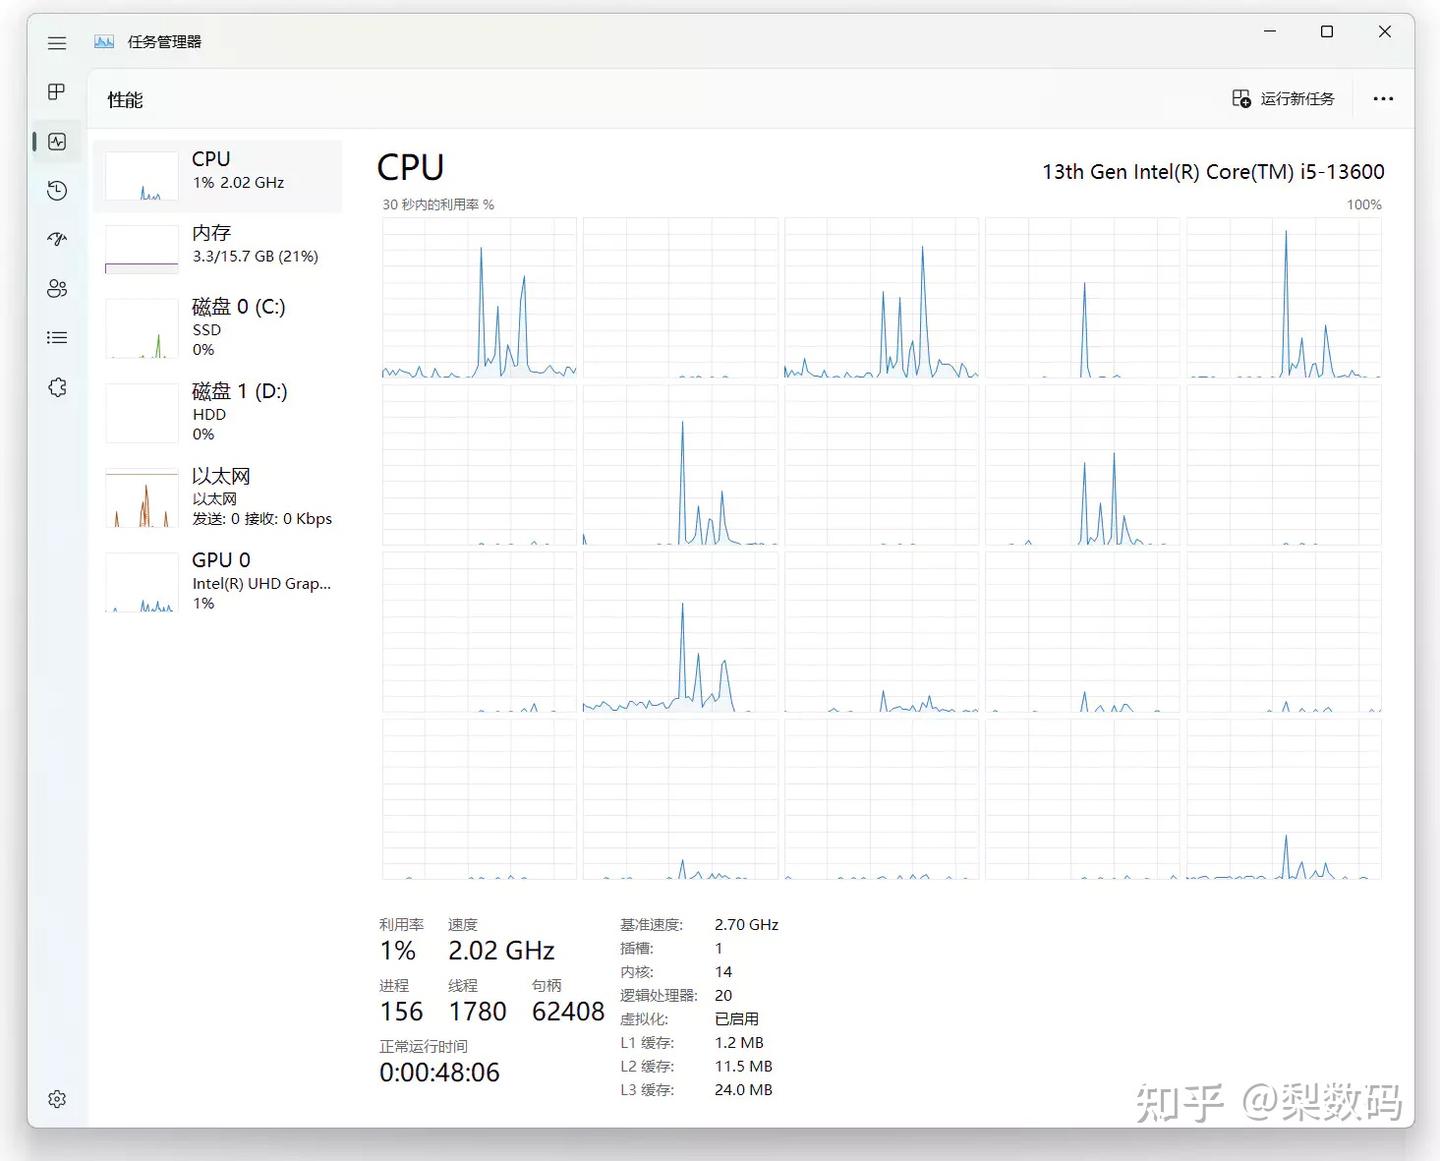Viewport: 1440px width, 1161px height.
Task: Expand the navigation pane with hamburger icon
Action: click(x=56, y=42)
